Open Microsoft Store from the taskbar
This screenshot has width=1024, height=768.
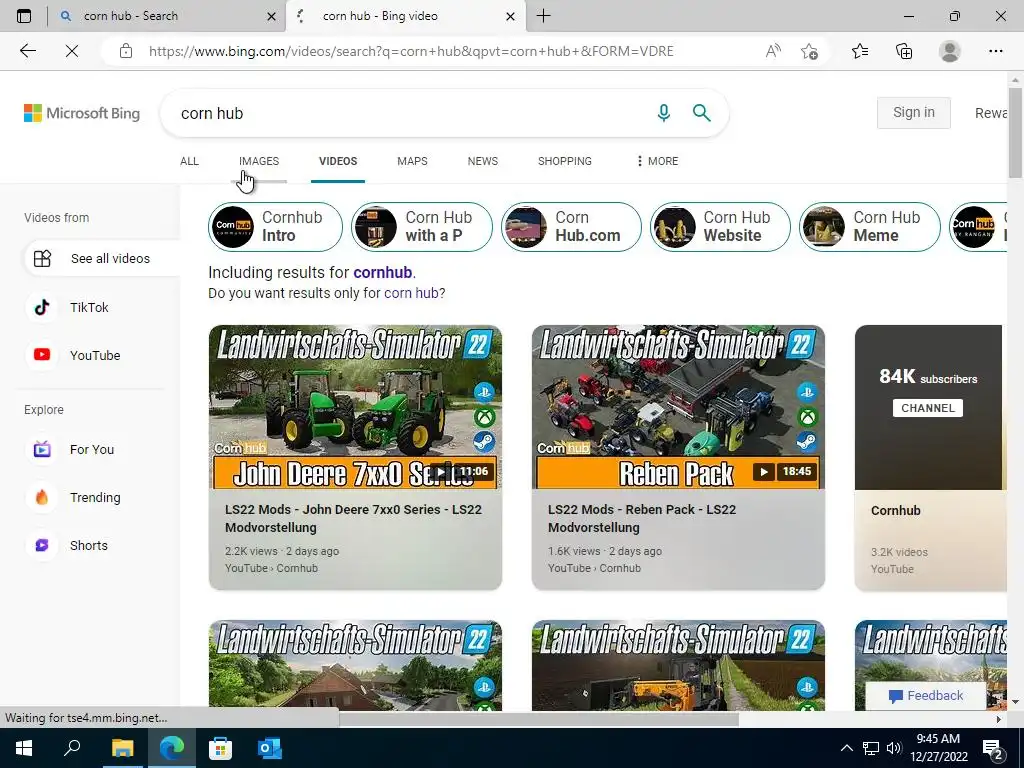[x=220, y=748]
